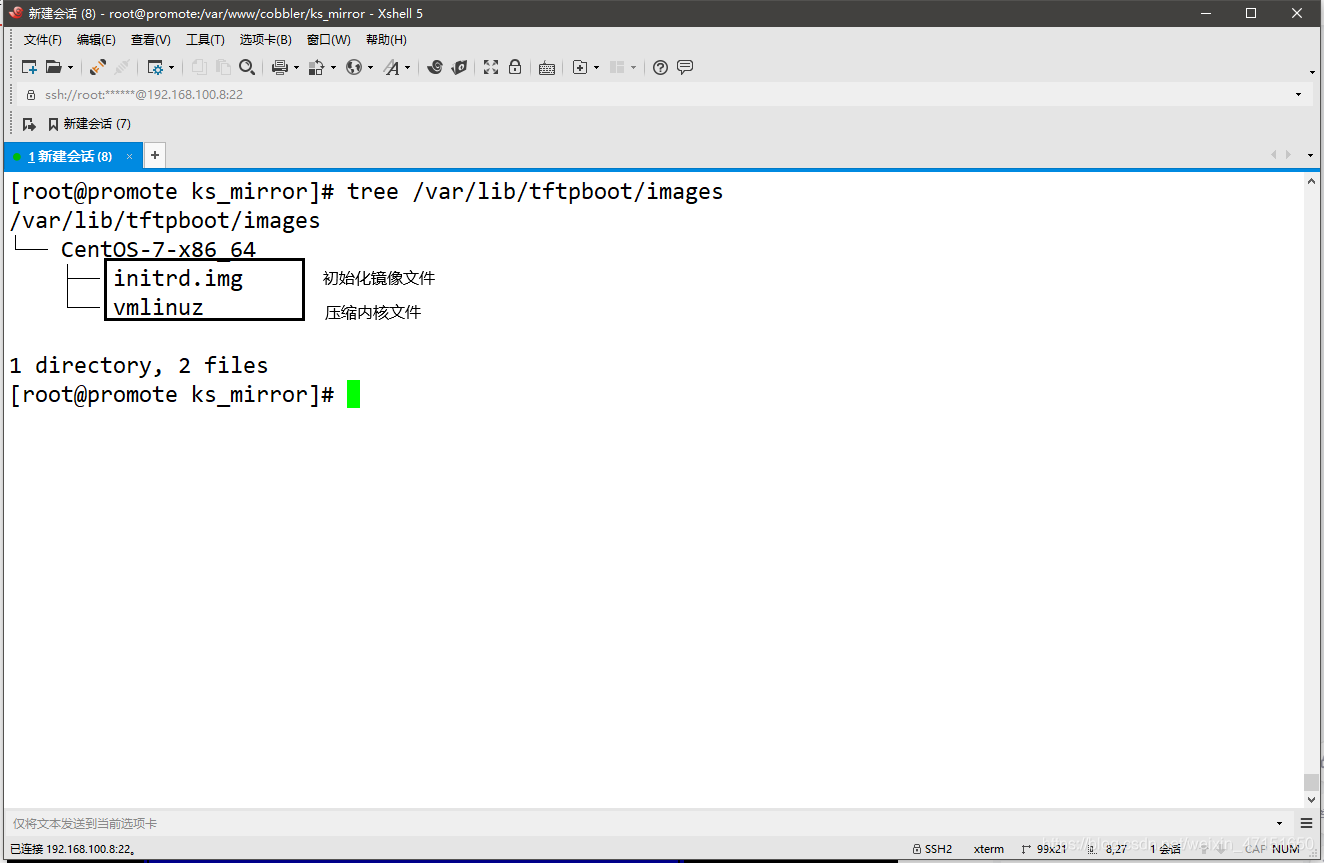This screenshot has width=1324, height=863.
Task: Add a new tab with plus button
Action: [x=155, y=155]
